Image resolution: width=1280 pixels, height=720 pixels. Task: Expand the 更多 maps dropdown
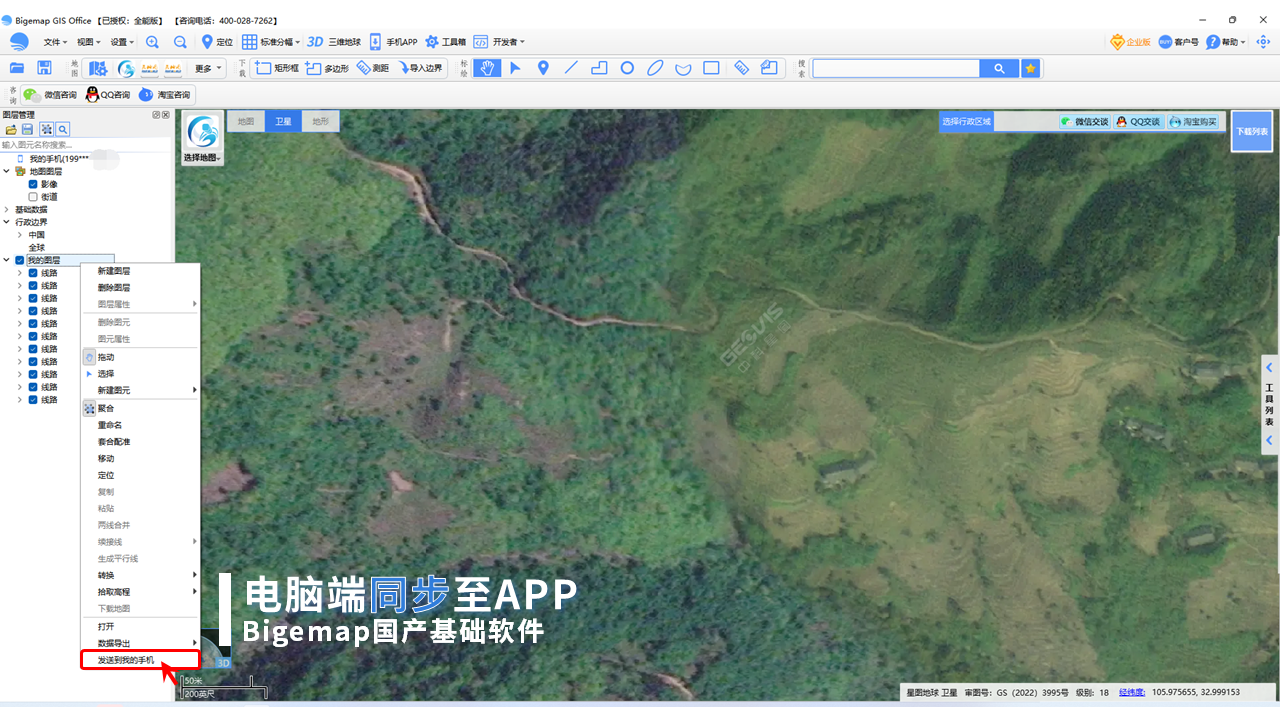[207, 68]
